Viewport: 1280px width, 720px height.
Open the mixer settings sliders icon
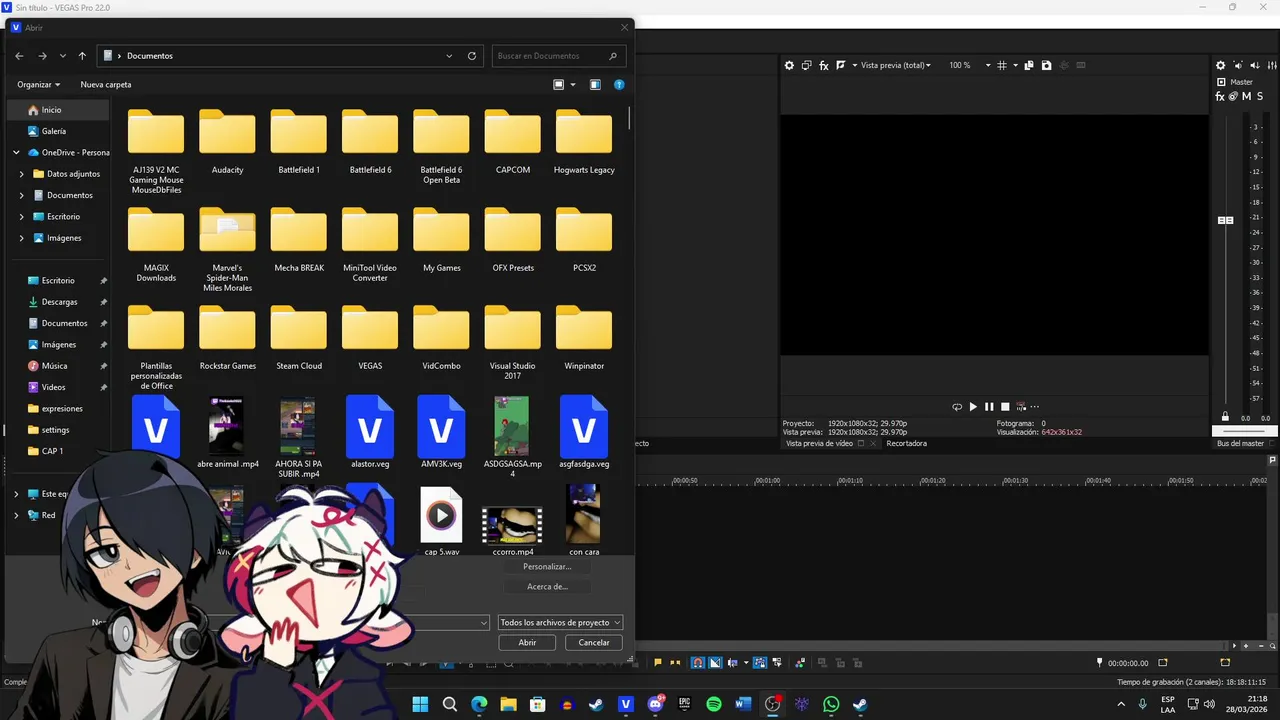pyautogui.click(x=1271, y=65)
